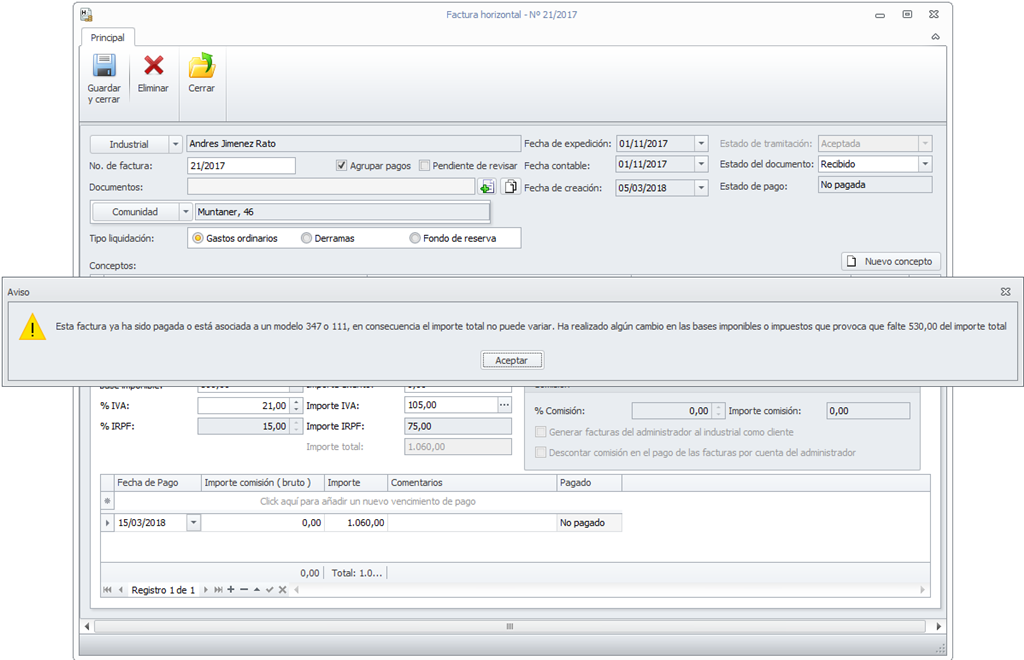1024x660 pixels.
Task: Click the copy documents icon beside Documentos
Action: pyautogui.click(x=510, y=187)
